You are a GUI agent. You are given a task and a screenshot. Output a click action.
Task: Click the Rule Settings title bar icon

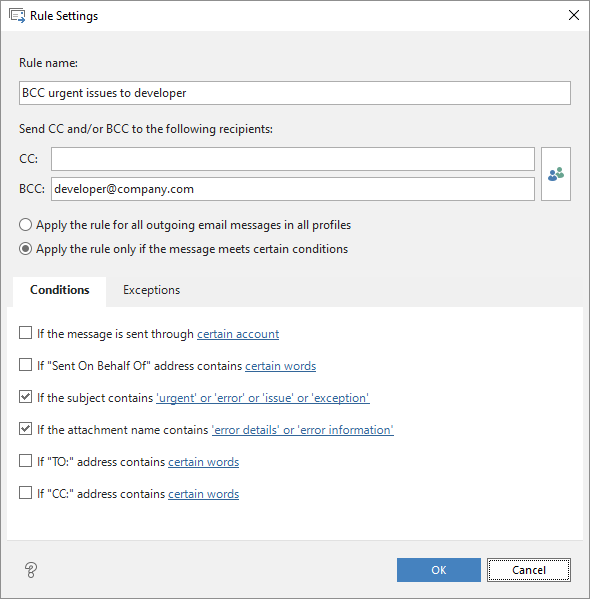pos(17,16)
